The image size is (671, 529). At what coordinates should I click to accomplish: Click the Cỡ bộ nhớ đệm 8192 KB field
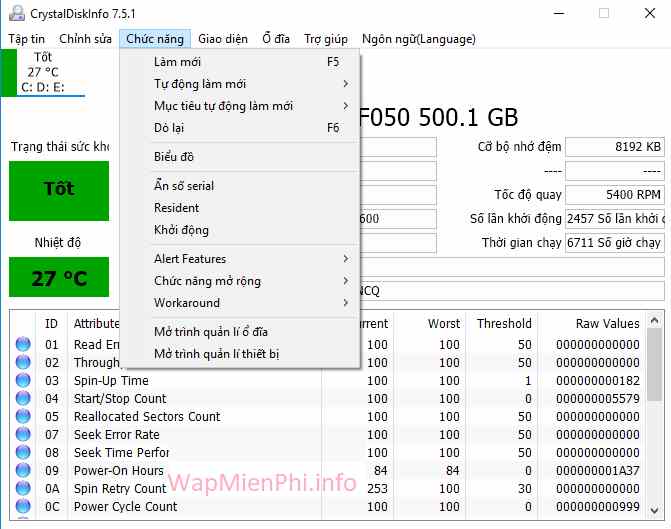pos(615,147)
